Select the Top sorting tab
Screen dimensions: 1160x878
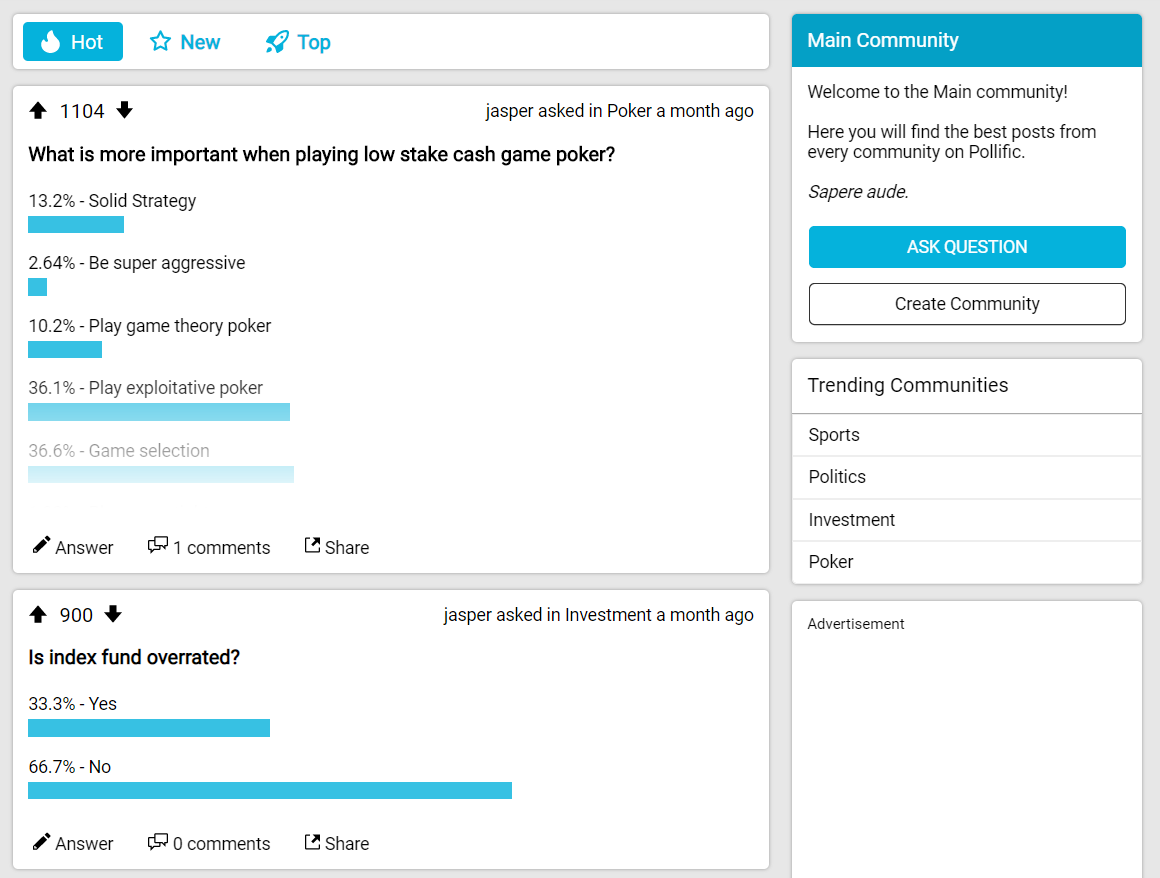(x=298, y=42)
